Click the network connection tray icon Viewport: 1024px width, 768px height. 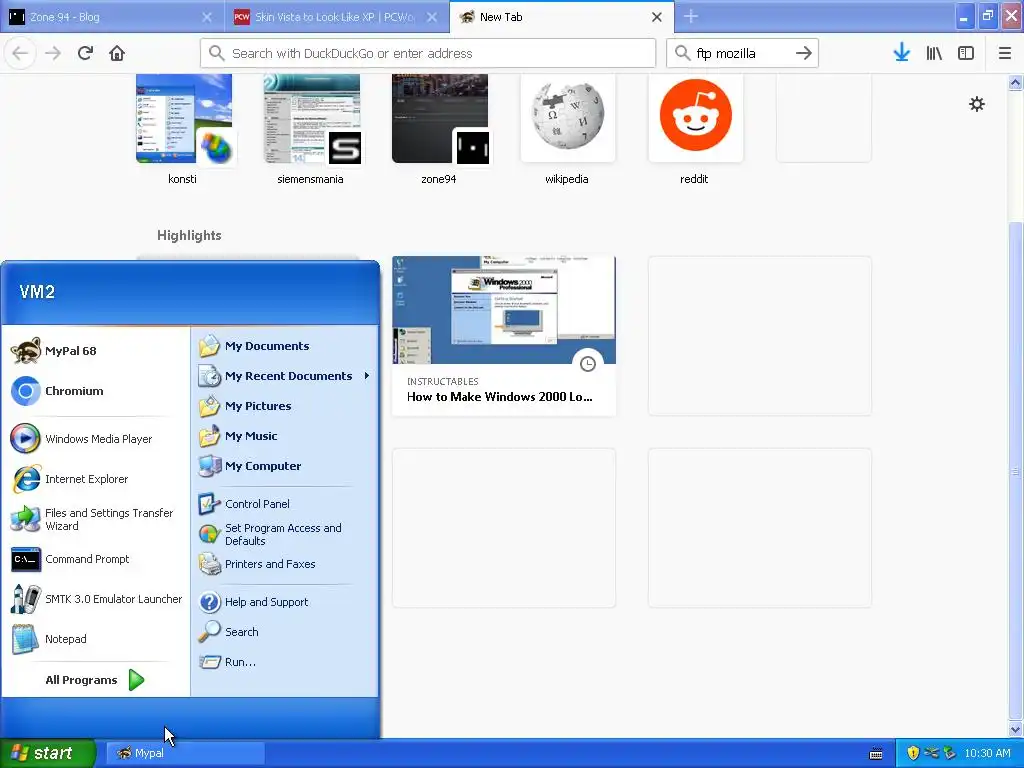[x=931, y=753]
